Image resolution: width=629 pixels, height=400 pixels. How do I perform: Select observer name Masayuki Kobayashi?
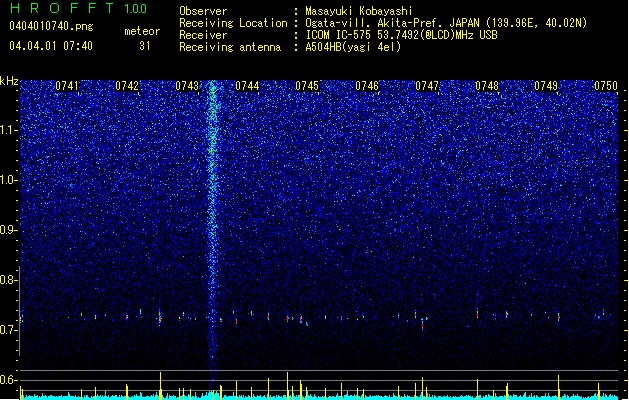(359, 11)
